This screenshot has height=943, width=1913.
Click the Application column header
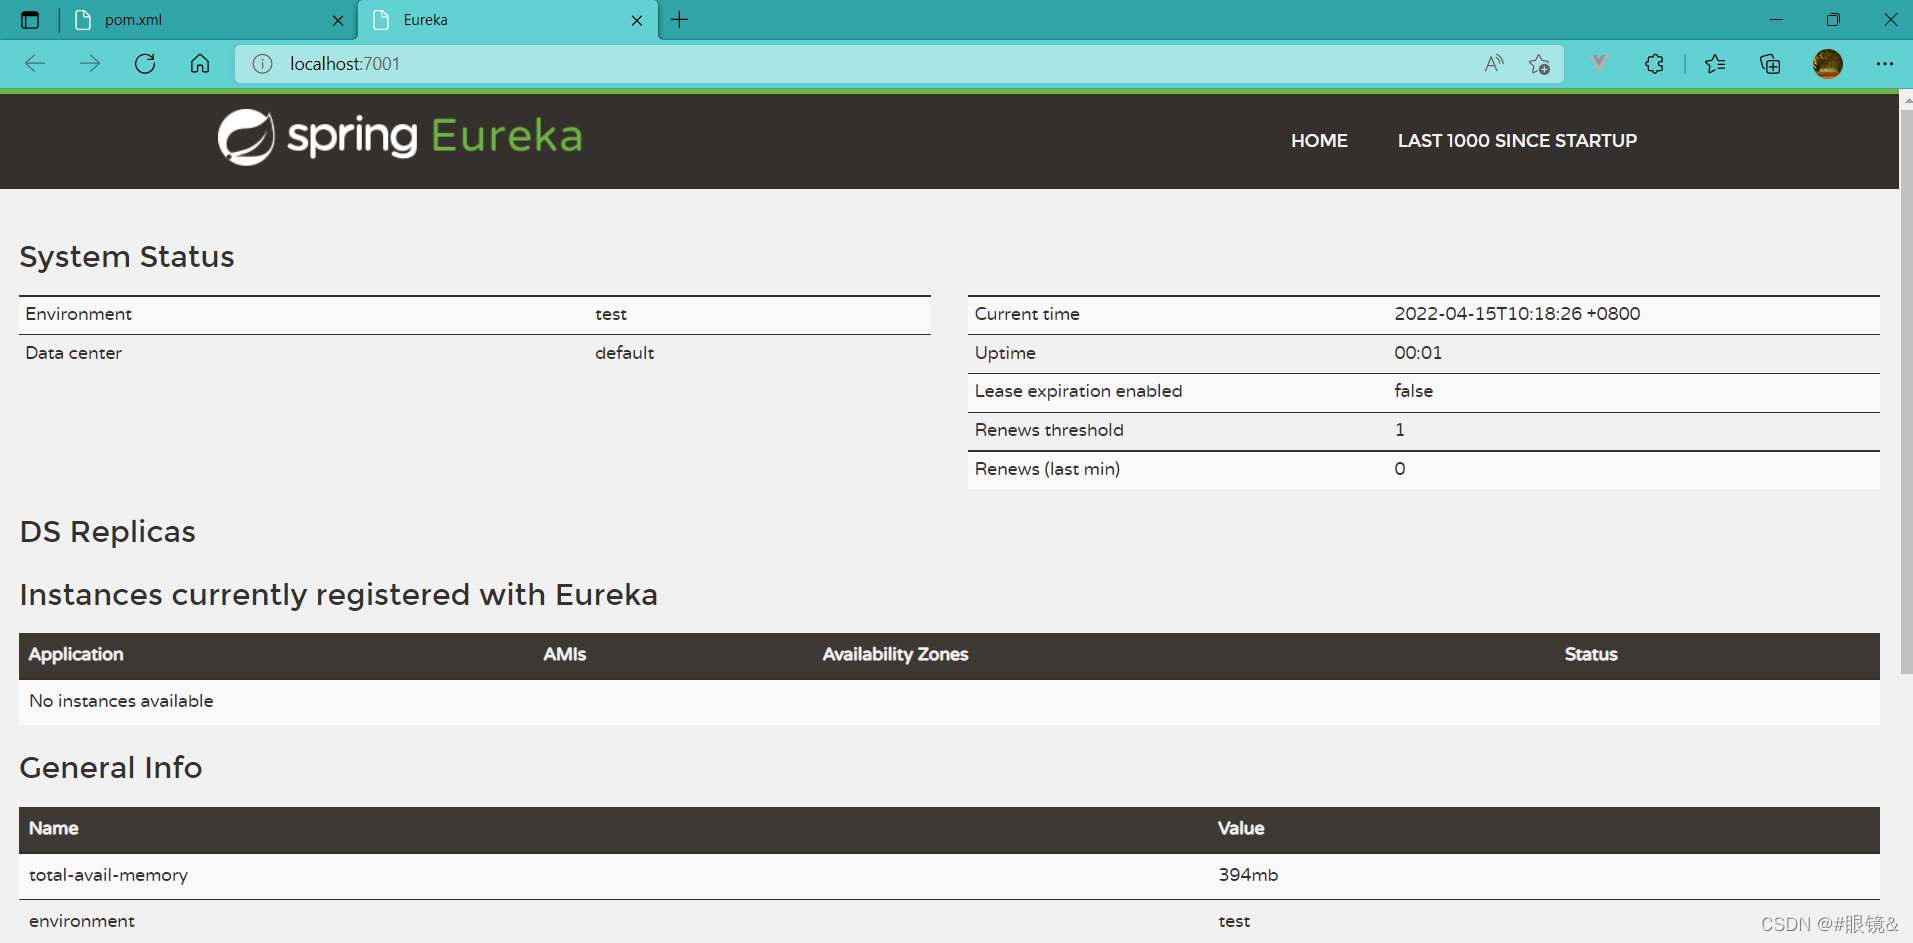(x=76, y=654)
